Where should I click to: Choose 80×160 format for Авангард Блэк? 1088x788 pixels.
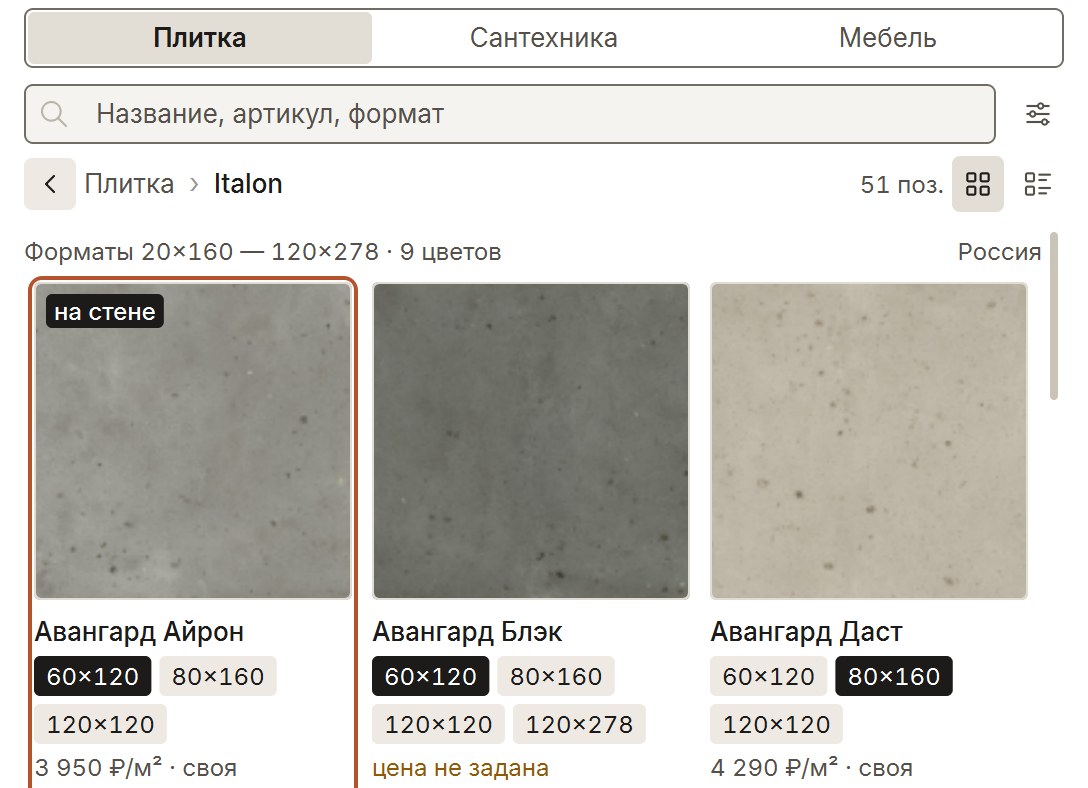556,676
